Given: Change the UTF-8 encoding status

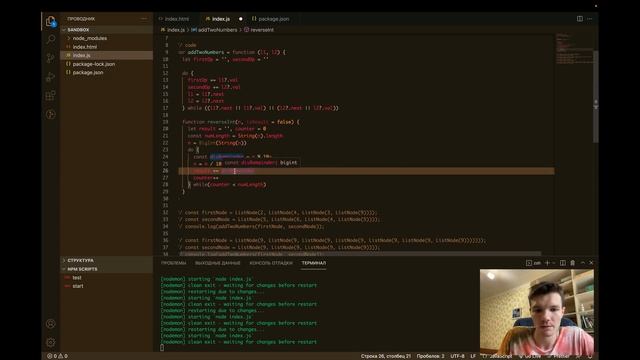Looking at the screenshot, I should click(x=457, y=356).
